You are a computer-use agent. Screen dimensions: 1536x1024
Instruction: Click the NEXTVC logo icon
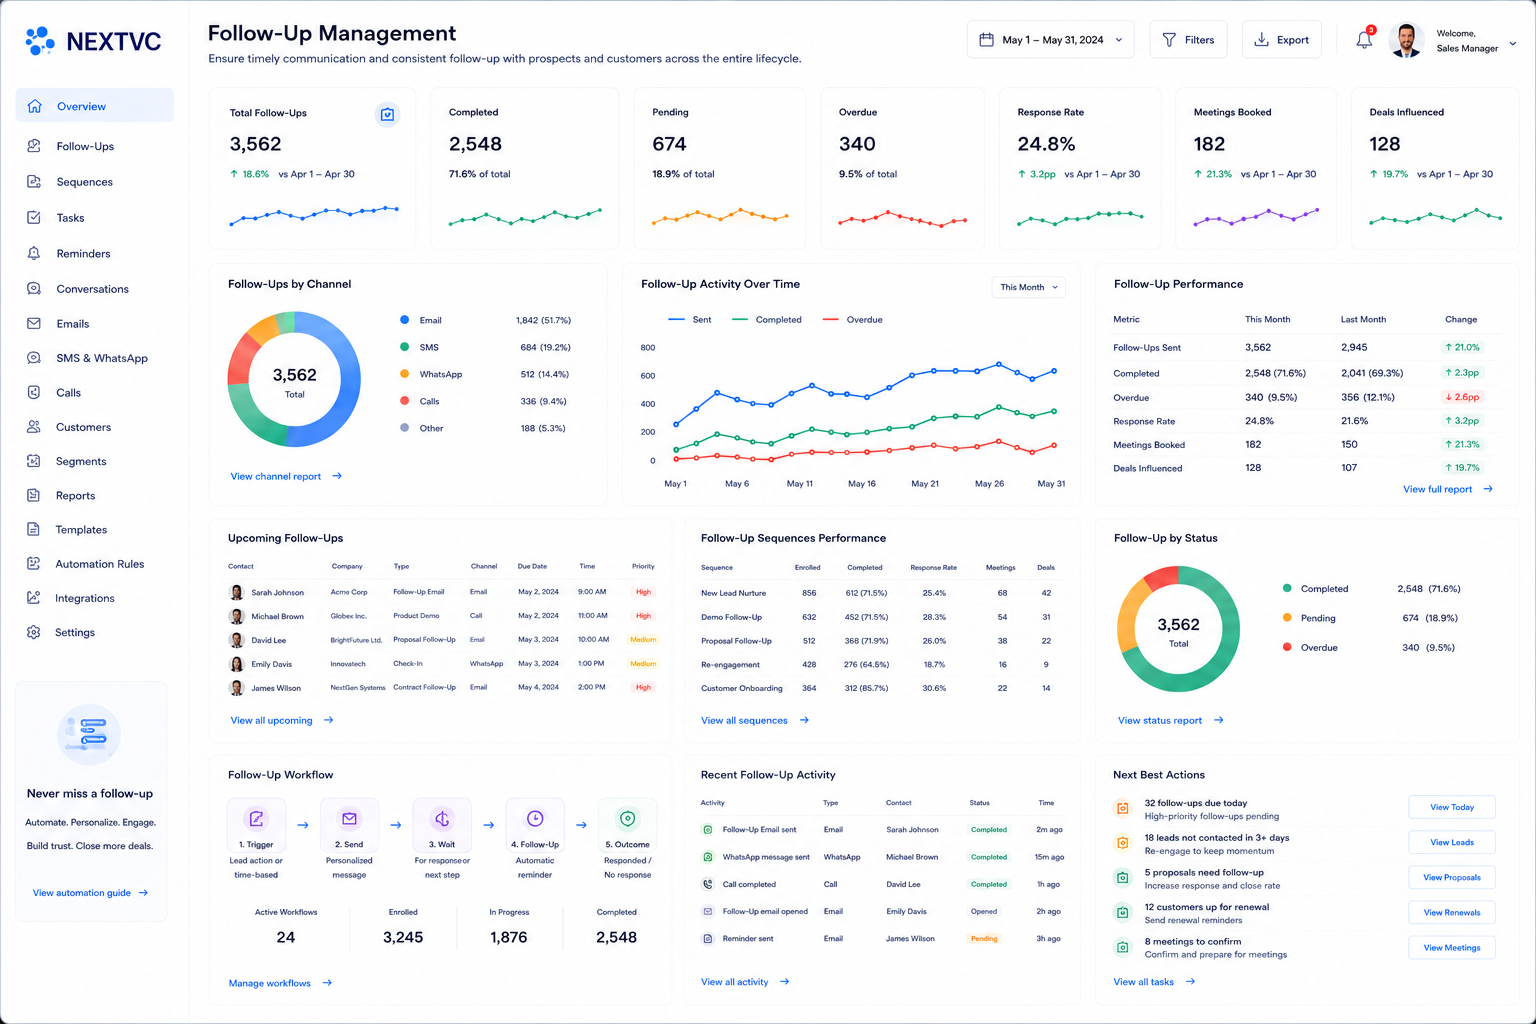pos(40,41)
